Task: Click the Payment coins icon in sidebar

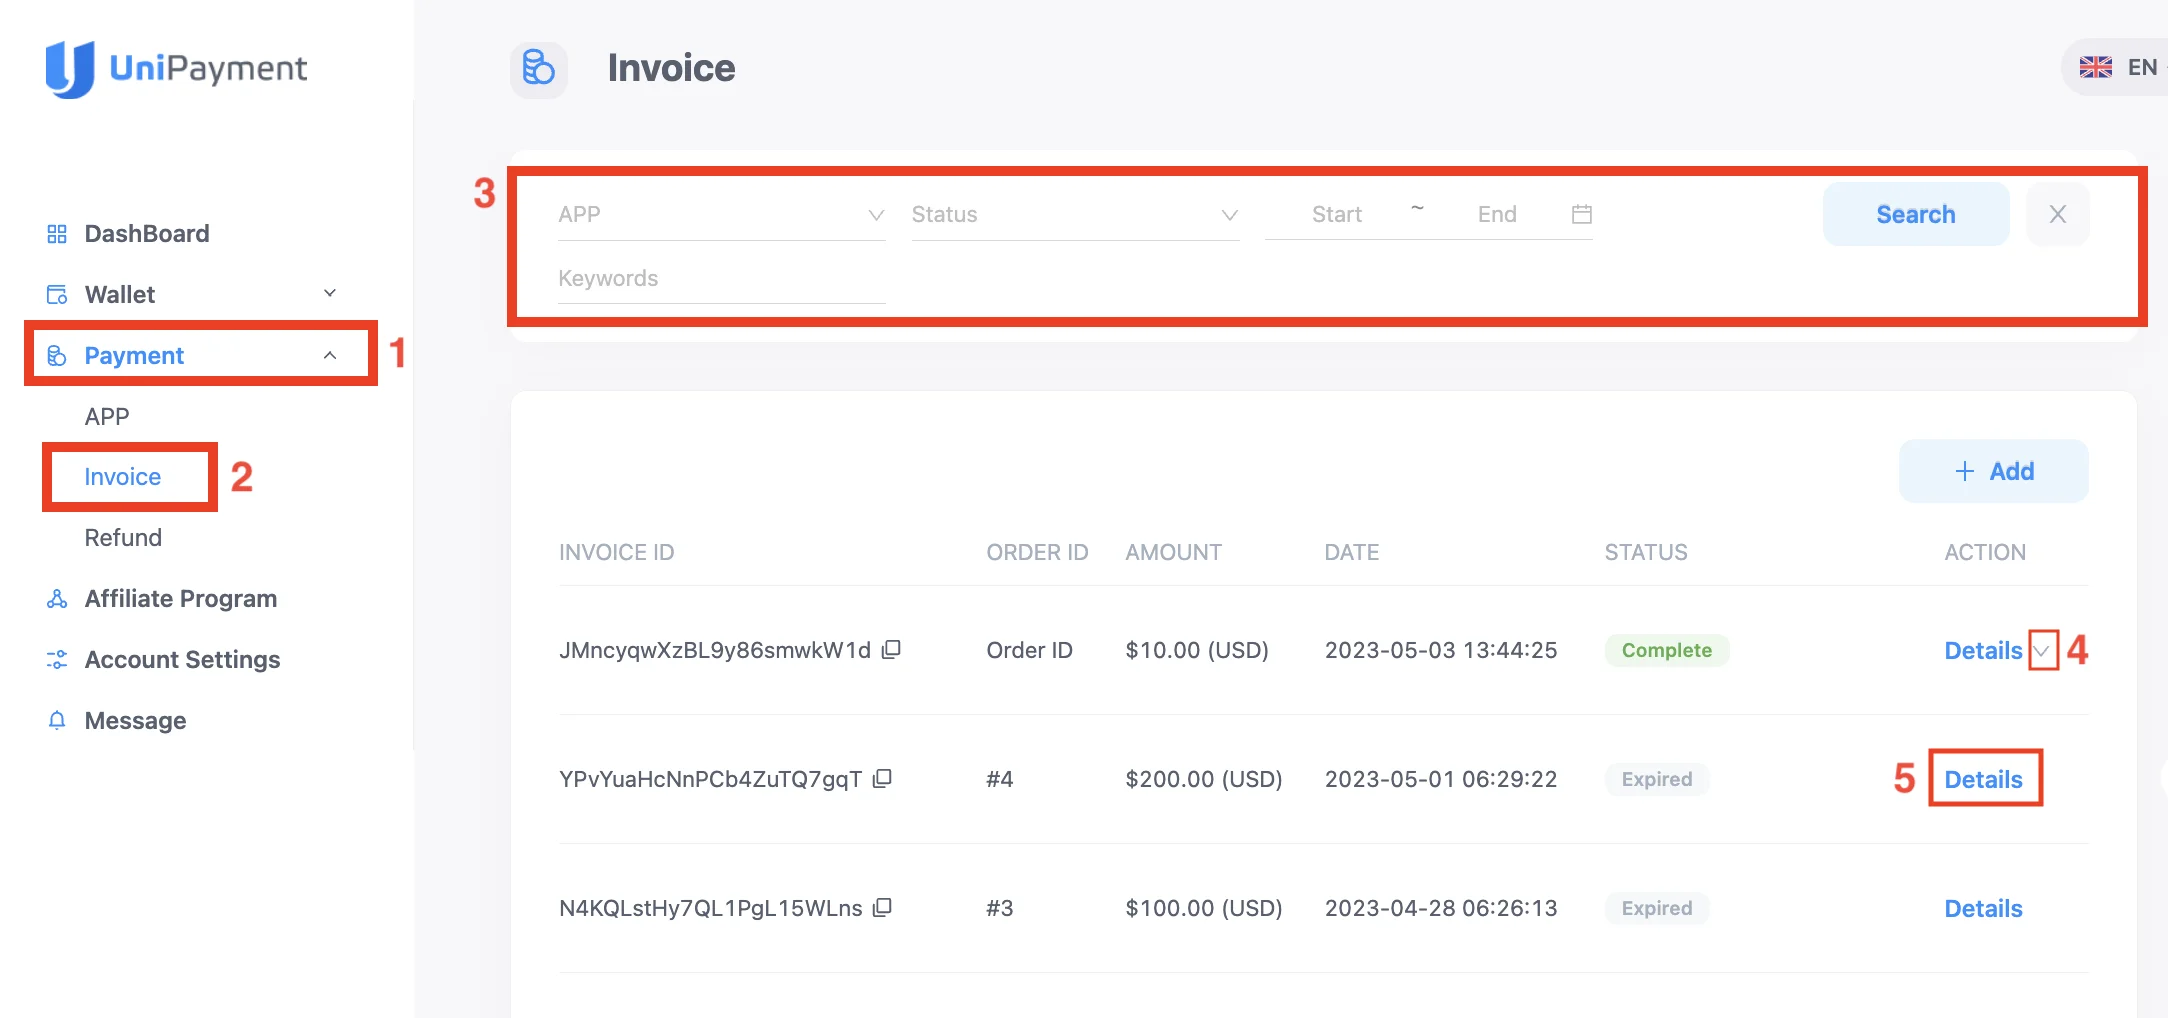Action: pyautogui.click(x=57, y=354)
